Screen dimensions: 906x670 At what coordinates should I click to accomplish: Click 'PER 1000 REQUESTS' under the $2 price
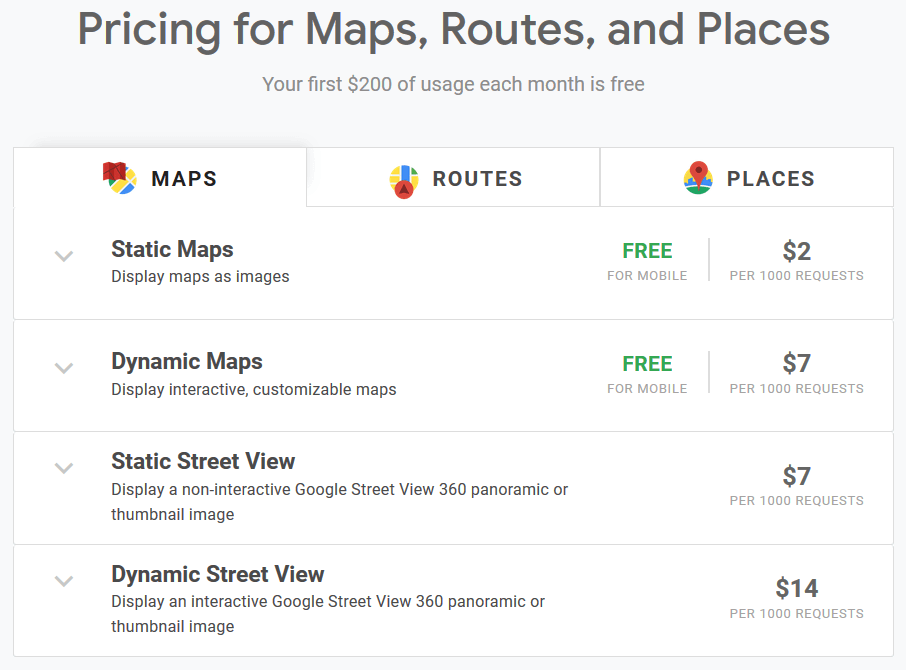pyautogui.click(x=797, y=276)
